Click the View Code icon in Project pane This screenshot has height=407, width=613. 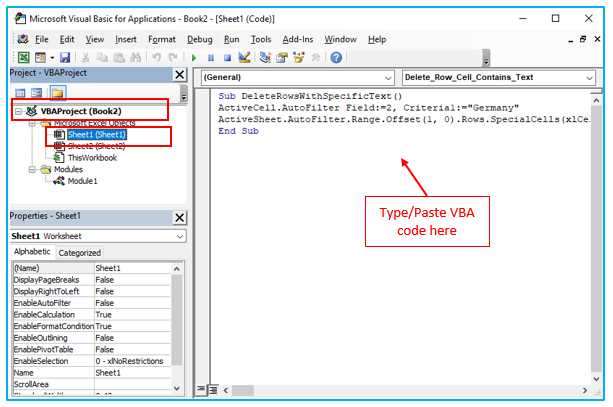click(x=20, y=93)
